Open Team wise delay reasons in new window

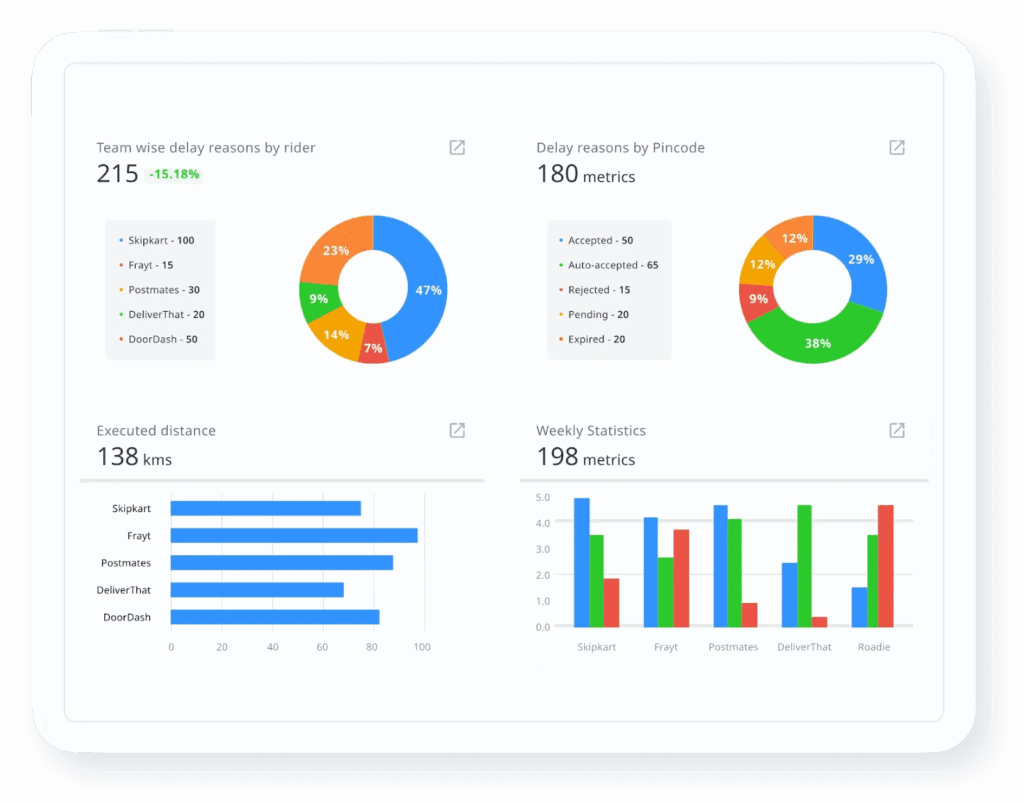tap(456, 147)
